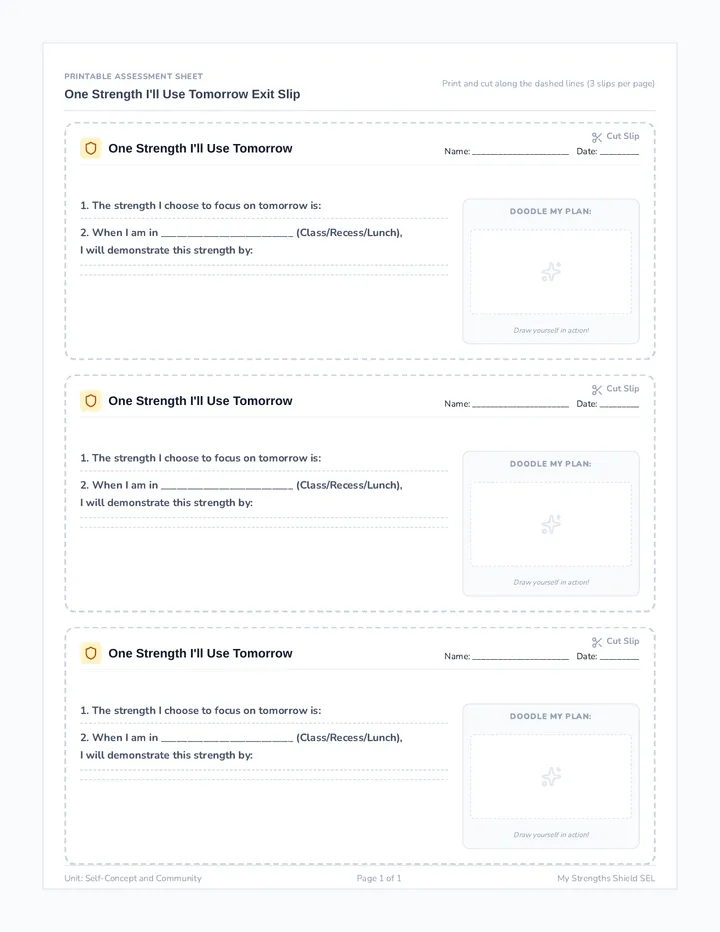Click scissors icon on second slip
The image size is (720, 932).
click(597, 390)
